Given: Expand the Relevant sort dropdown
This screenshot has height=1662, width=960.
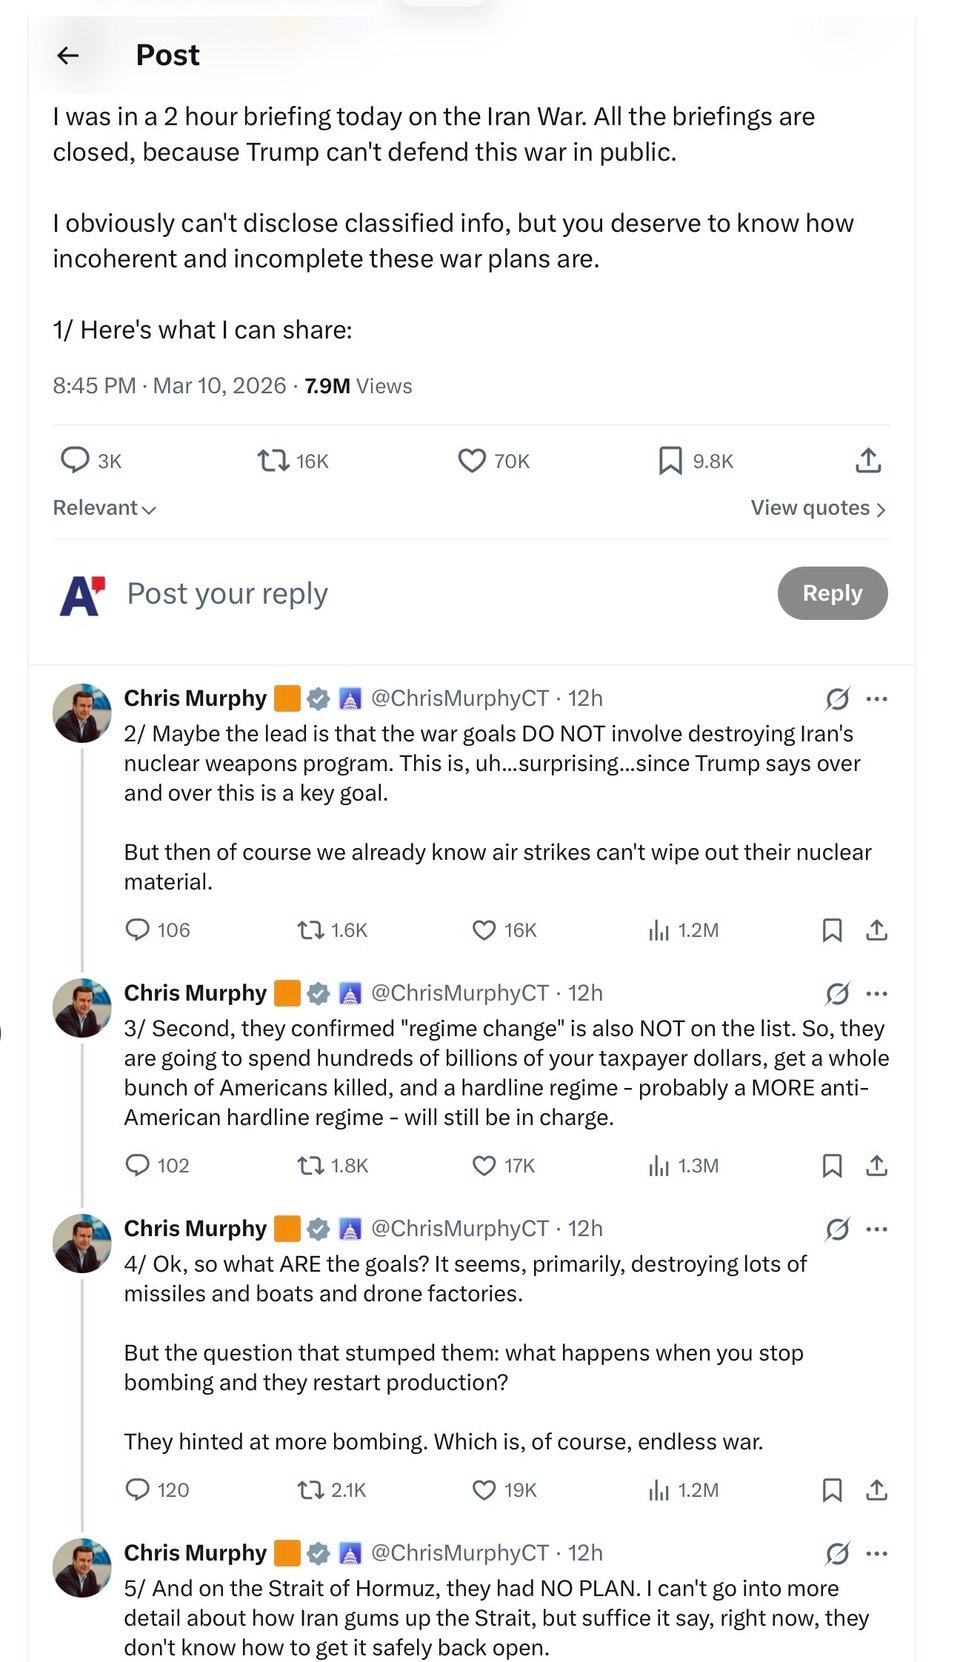Looking at the screenshot, I should tap(104, 508).
